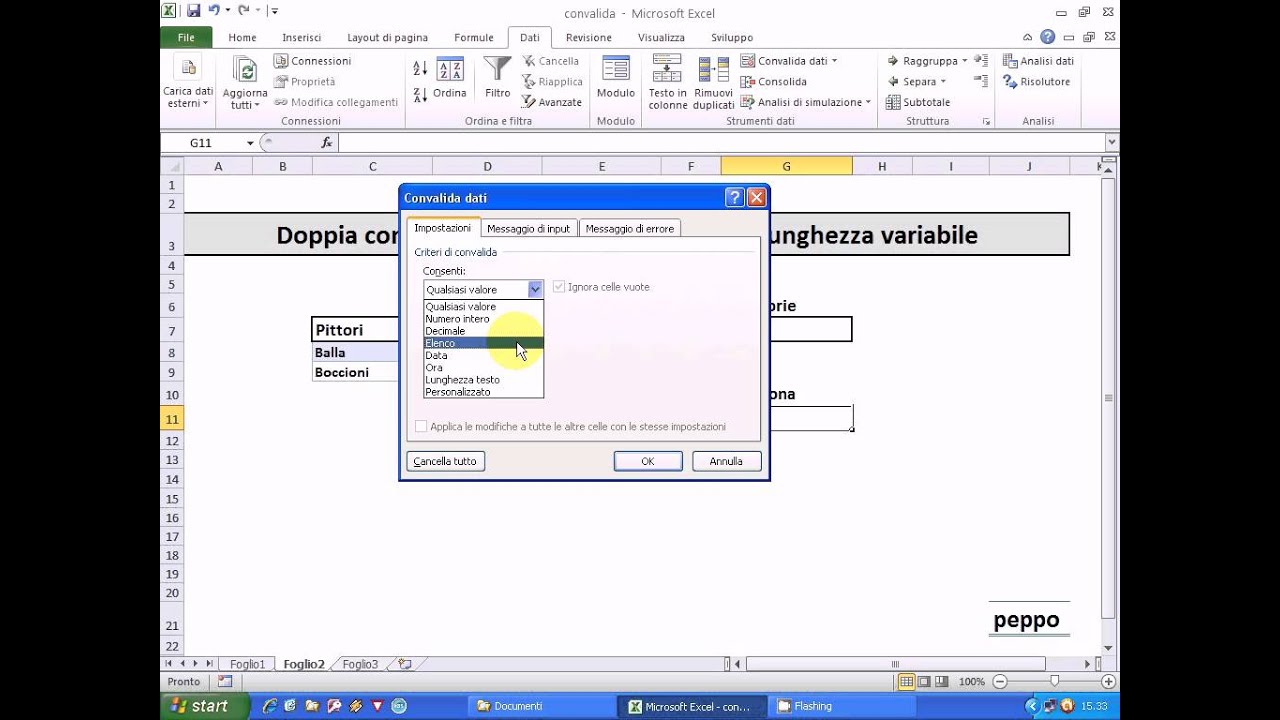Viewport: 1280px width, 720px height.
Task: Click the formula bar input field
Action: 720,143
